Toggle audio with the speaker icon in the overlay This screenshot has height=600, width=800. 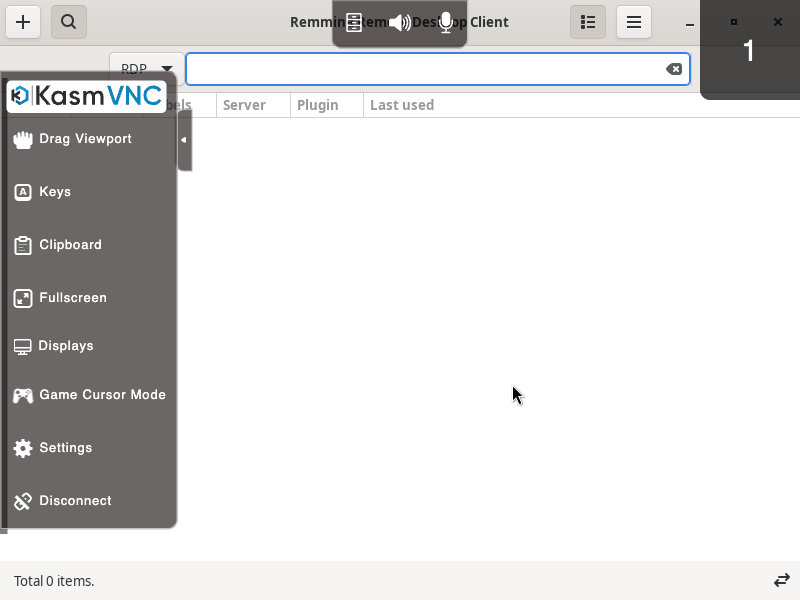pos(399,22)
